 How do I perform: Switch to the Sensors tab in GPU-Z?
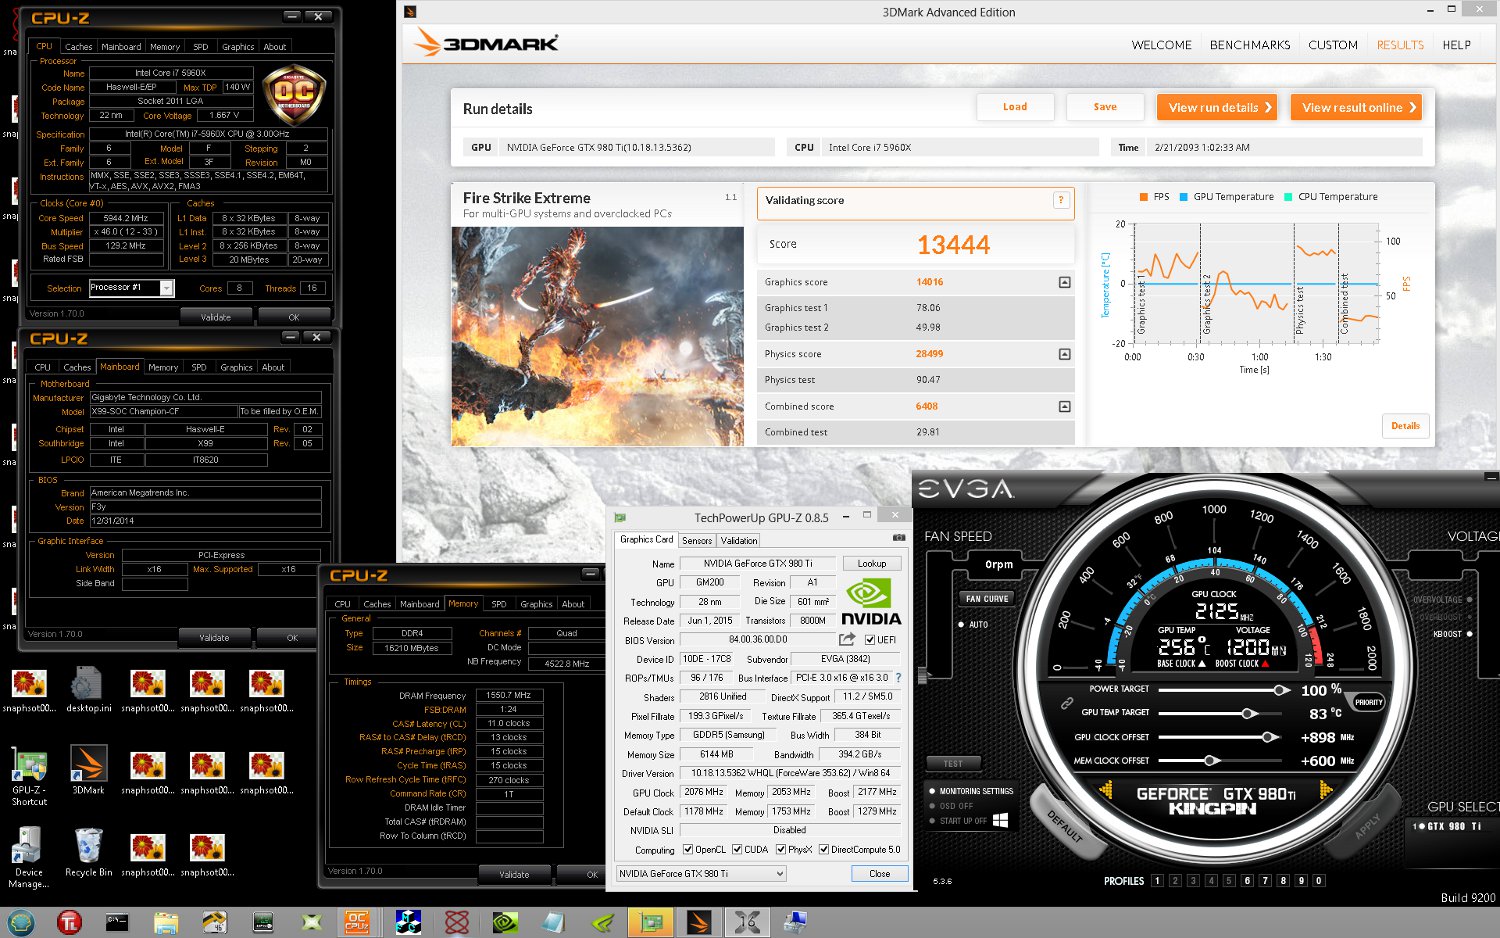point(697,541)
